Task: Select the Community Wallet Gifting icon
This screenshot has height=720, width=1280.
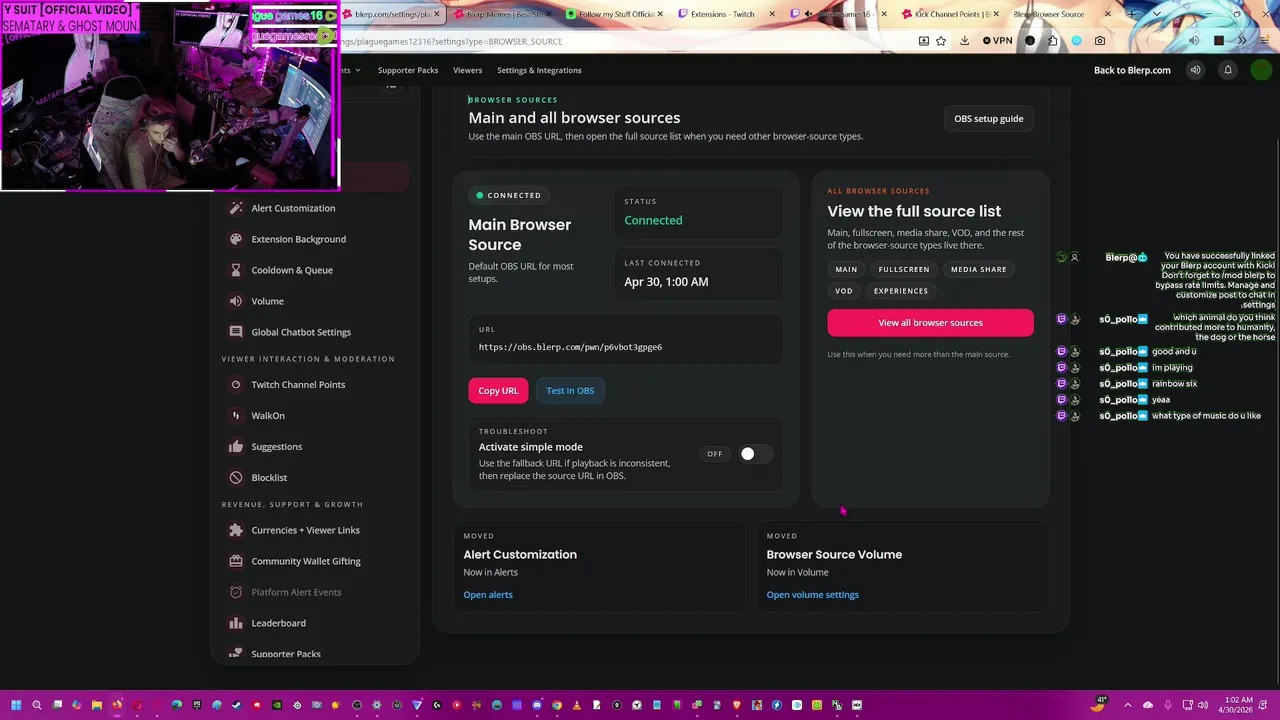Action: coord(236,561)
